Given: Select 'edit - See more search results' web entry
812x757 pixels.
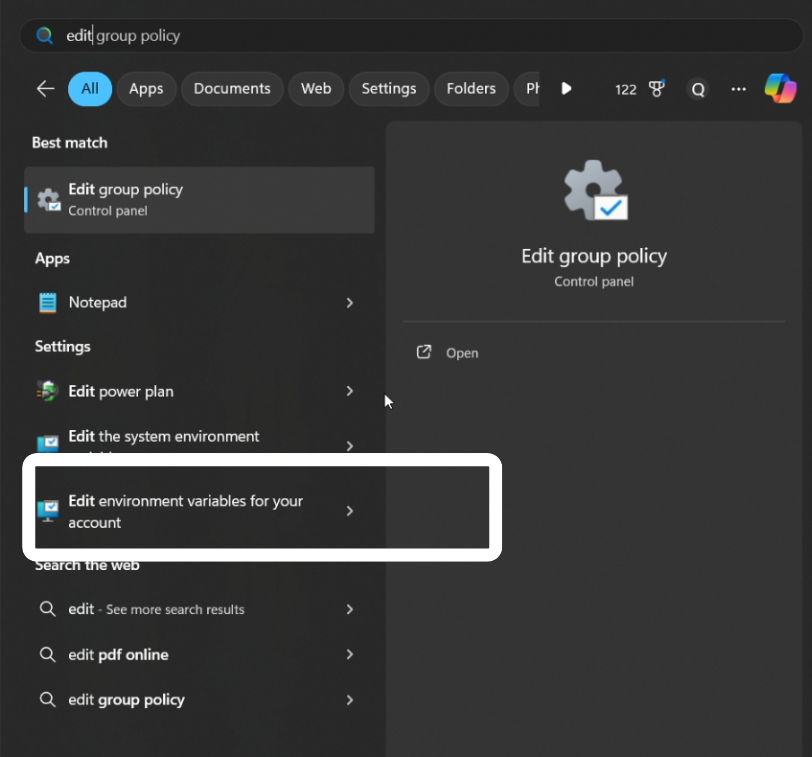Looking at the screenshot, I should [x=156, y=609].
